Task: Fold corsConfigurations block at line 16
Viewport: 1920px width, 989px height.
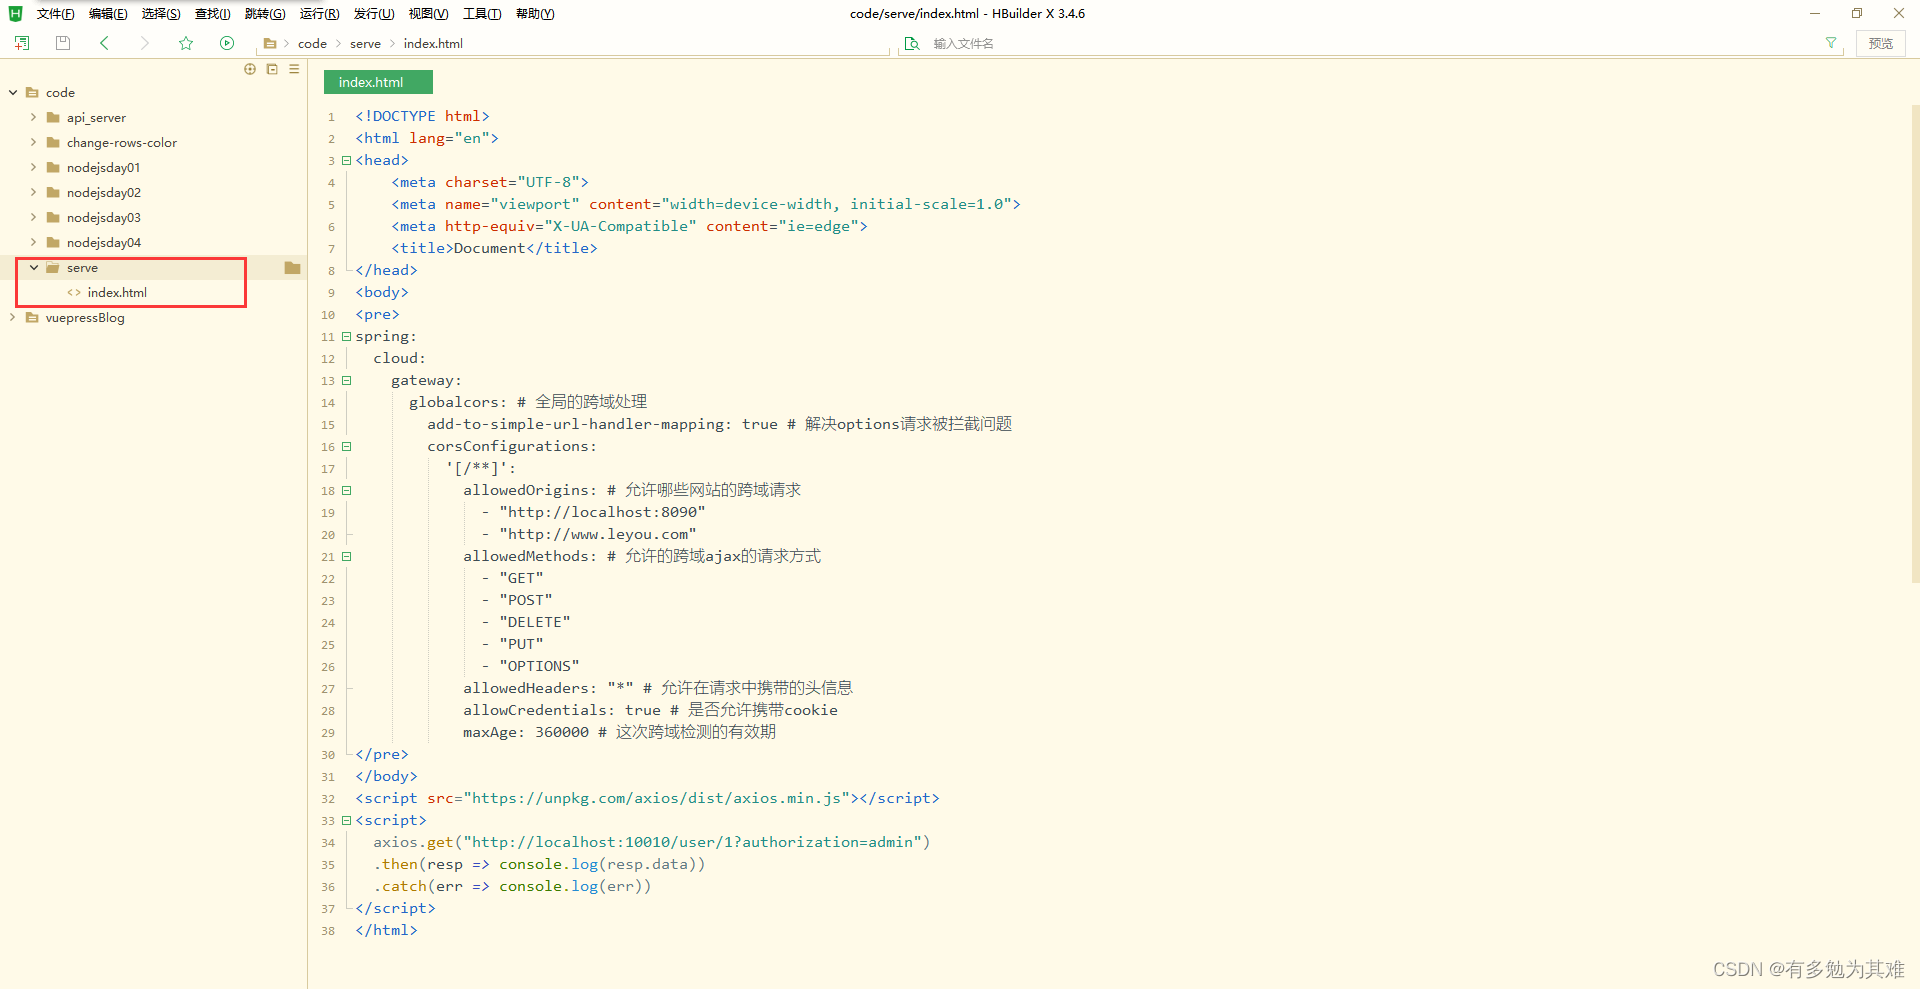Action: [347, 446]
